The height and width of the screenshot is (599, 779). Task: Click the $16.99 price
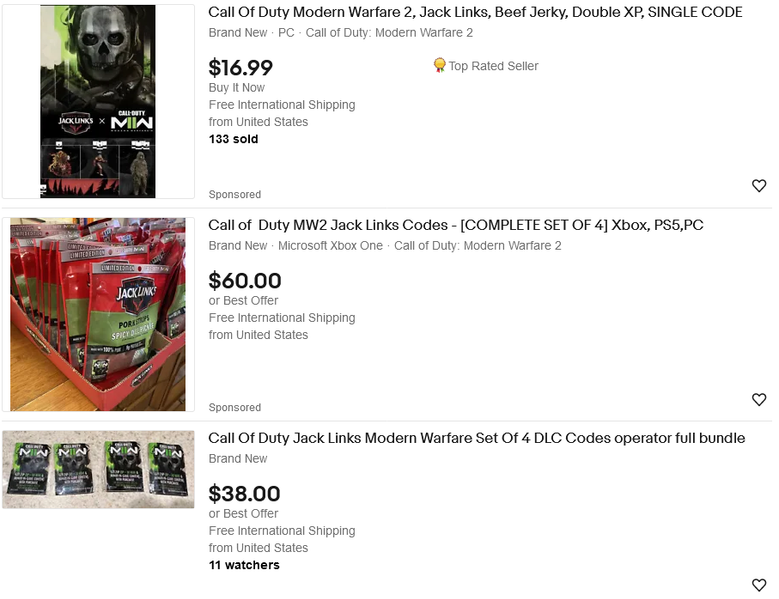click(240, 68)
